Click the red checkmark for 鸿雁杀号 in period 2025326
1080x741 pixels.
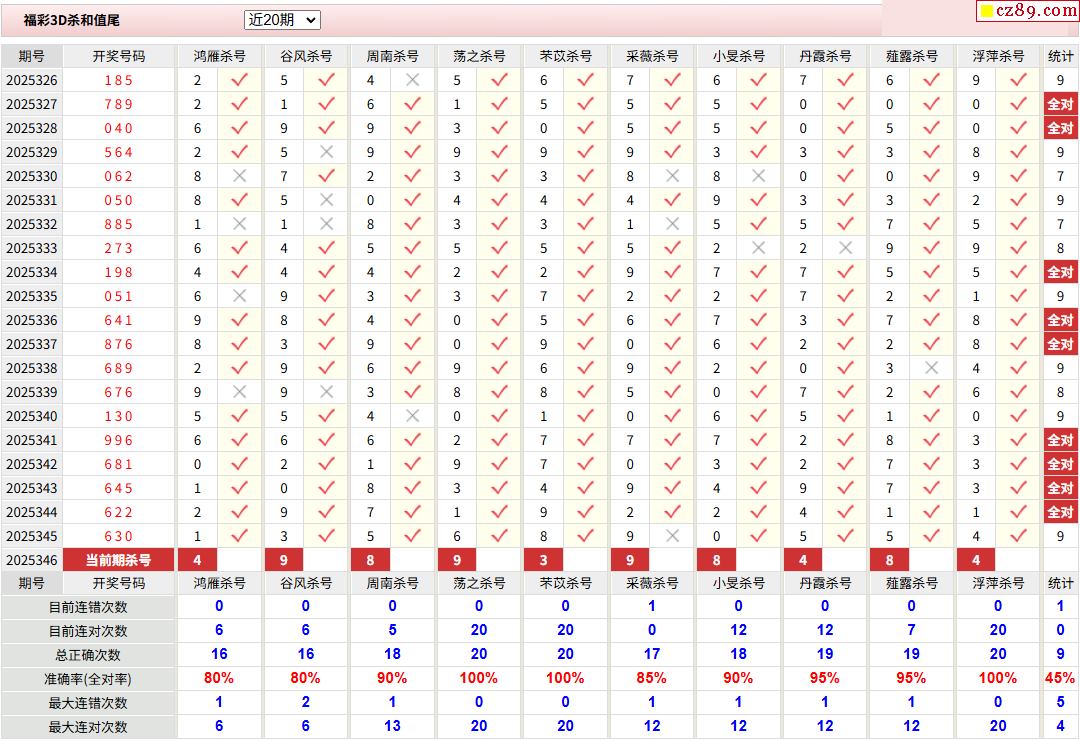coord(239,80)
